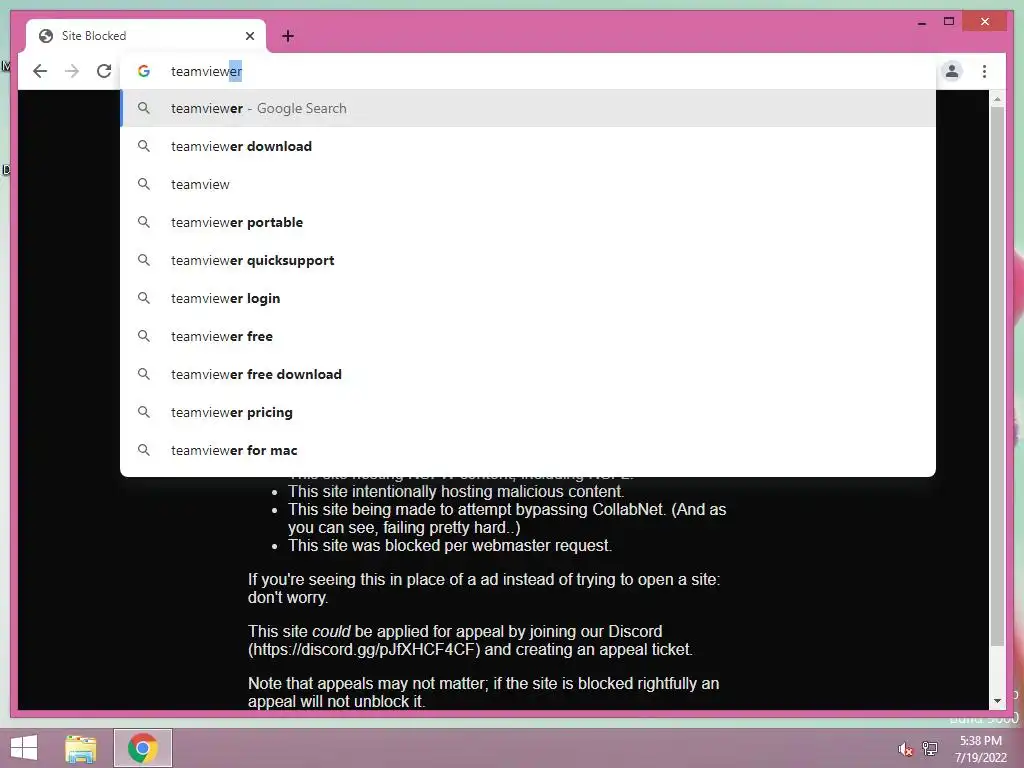This screenshot has height=768, width=1024.
Task: Pick teamviewer free suggestion
Action: pyautogui.click(x=528, y=336)
